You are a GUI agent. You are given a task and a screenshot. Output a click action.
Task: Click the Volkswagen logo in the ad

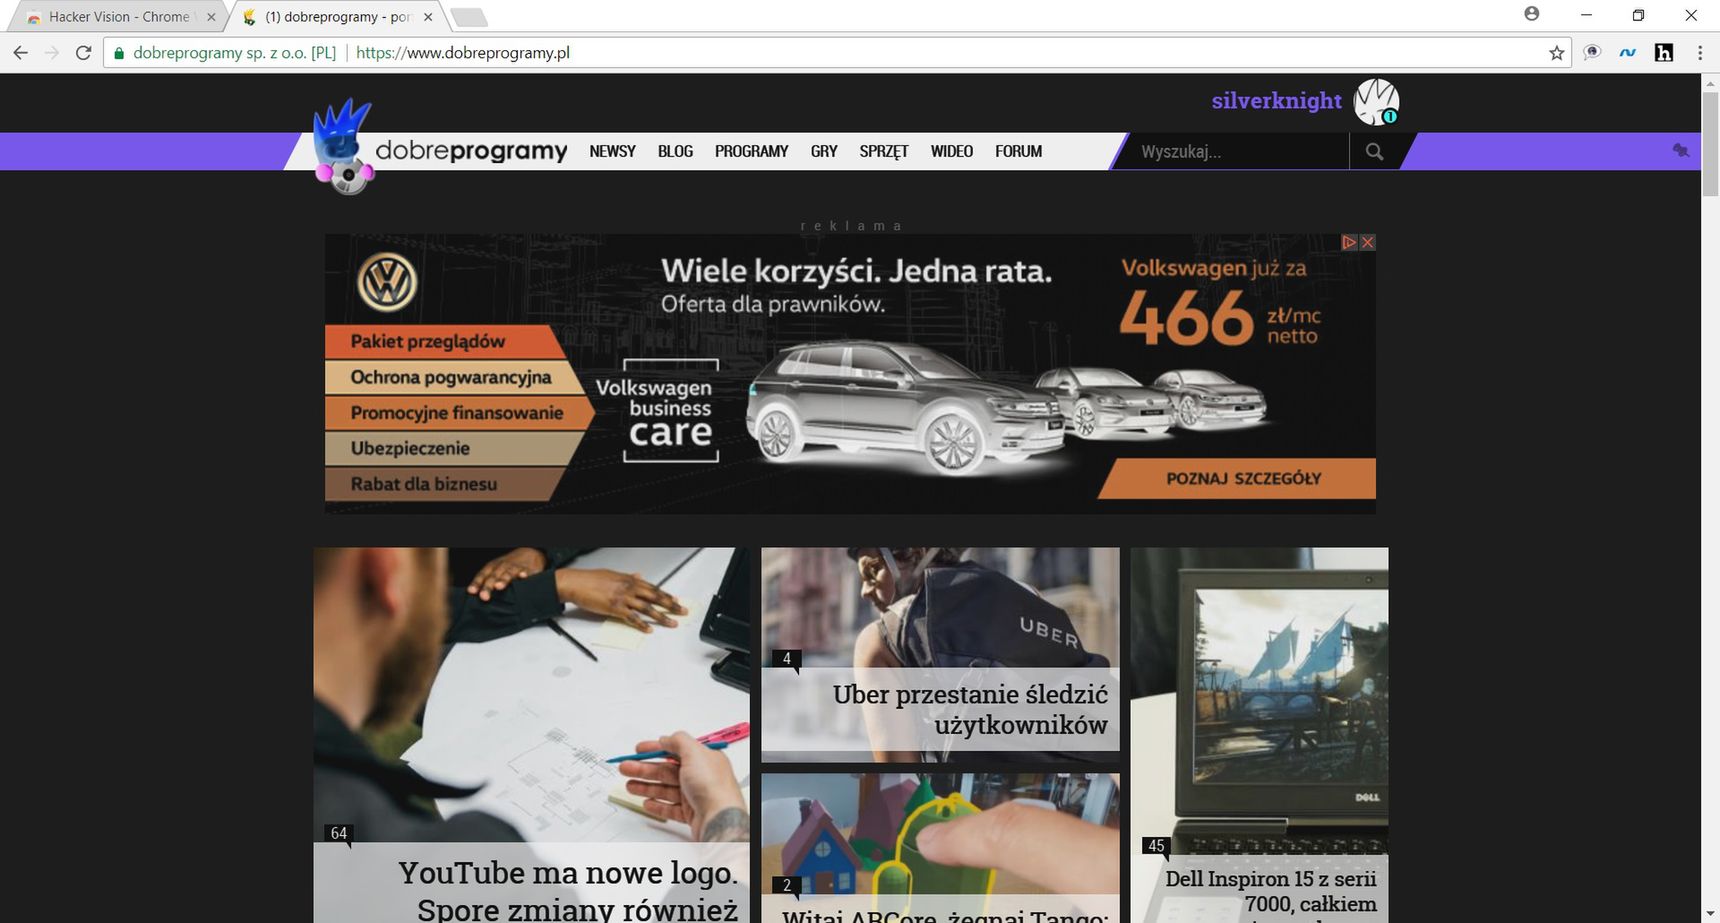387,283
